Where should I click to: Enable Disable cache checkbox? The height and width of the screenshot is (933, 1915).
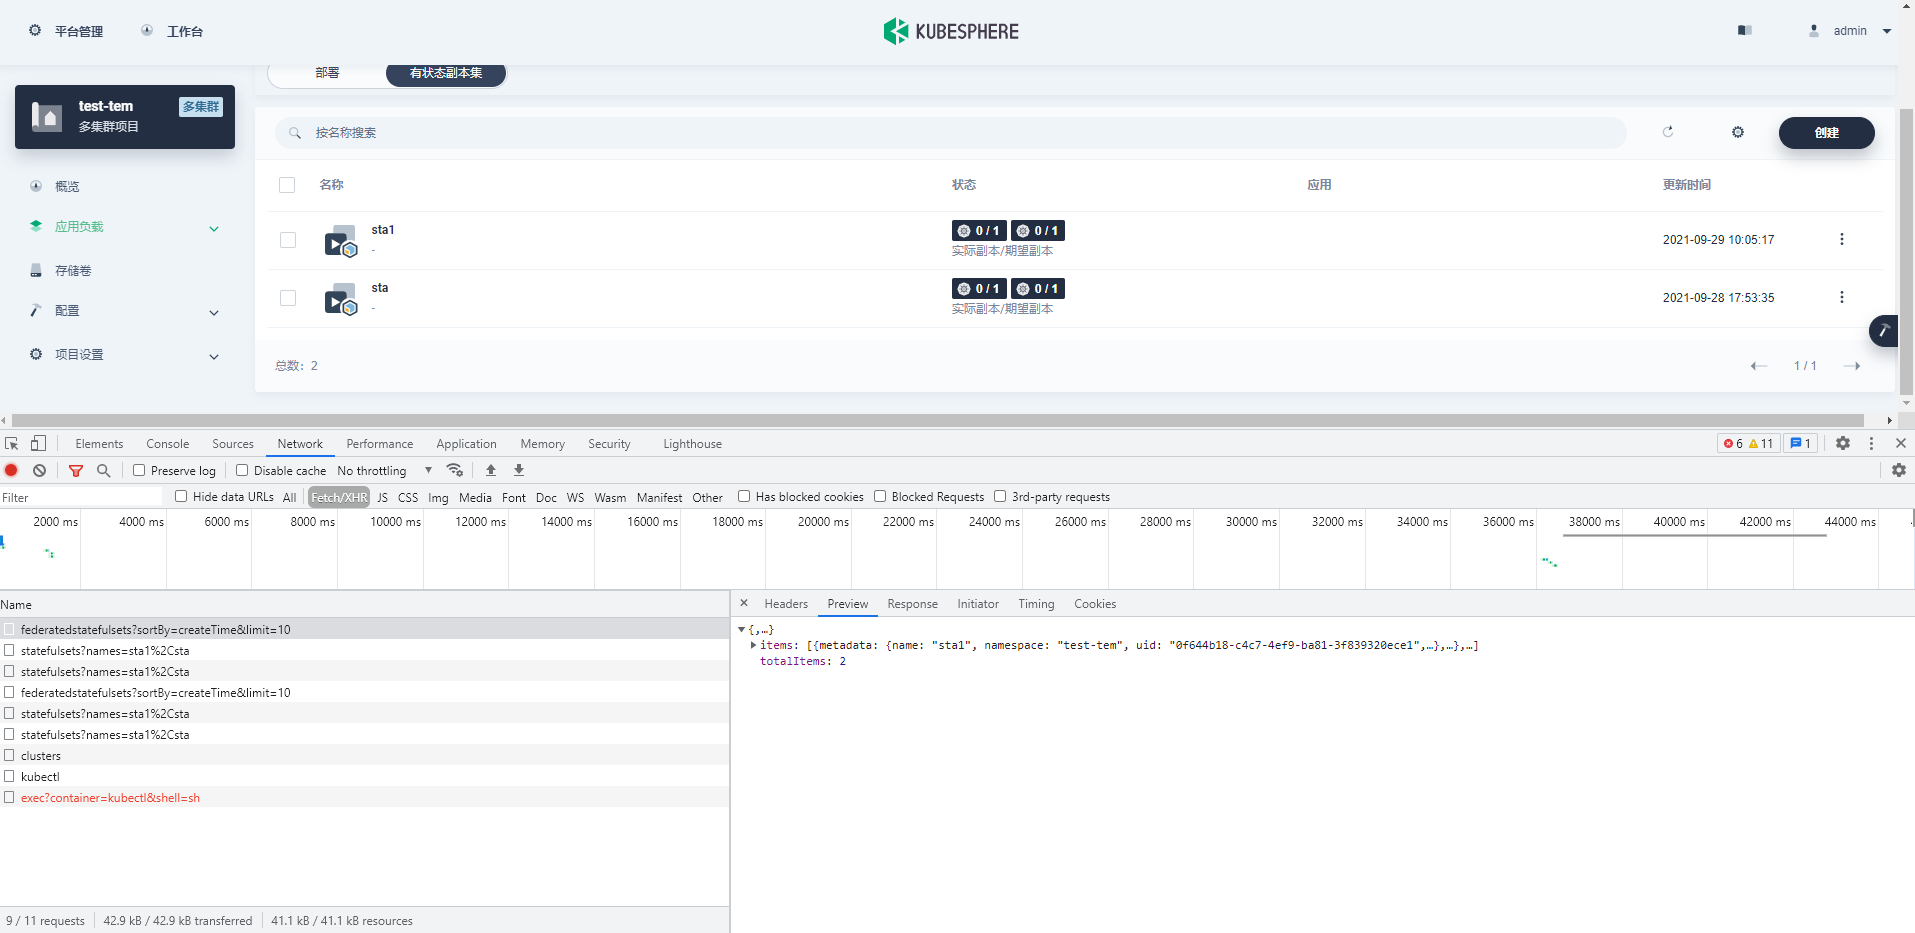242,470
